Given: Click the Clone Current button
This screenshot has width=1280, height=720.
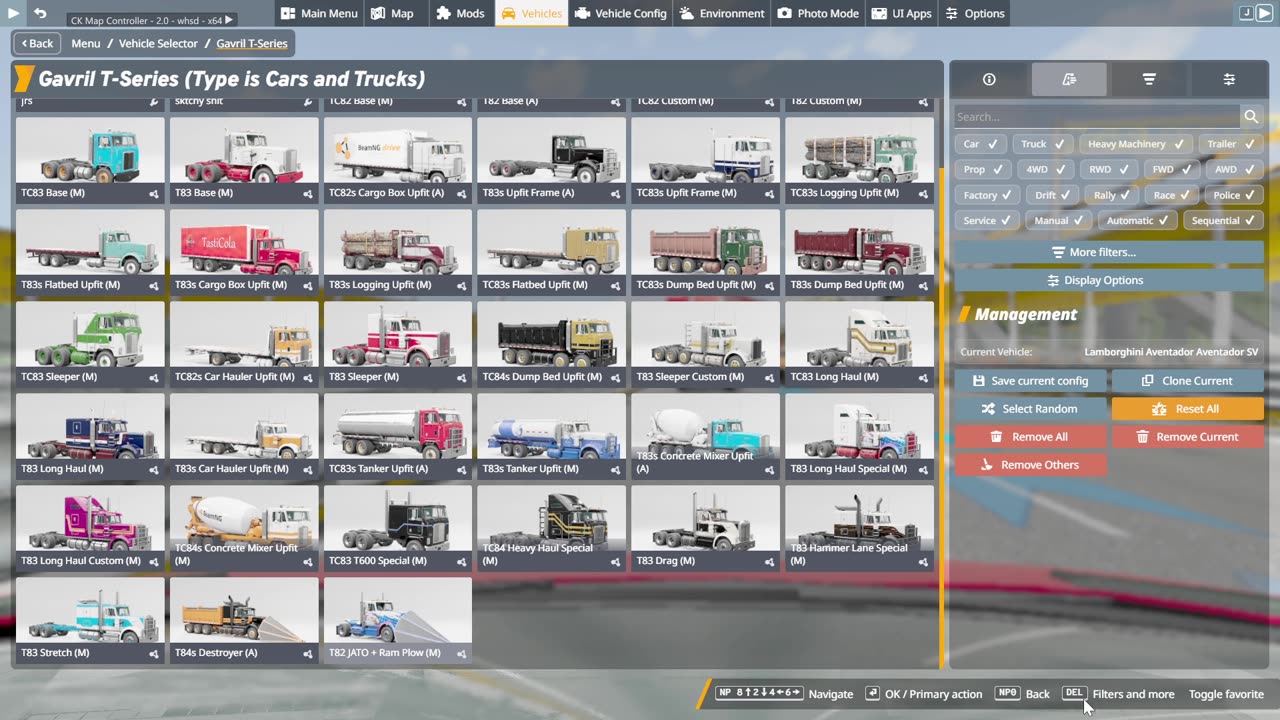Looking at the screenshot, I should [1188, 381].
